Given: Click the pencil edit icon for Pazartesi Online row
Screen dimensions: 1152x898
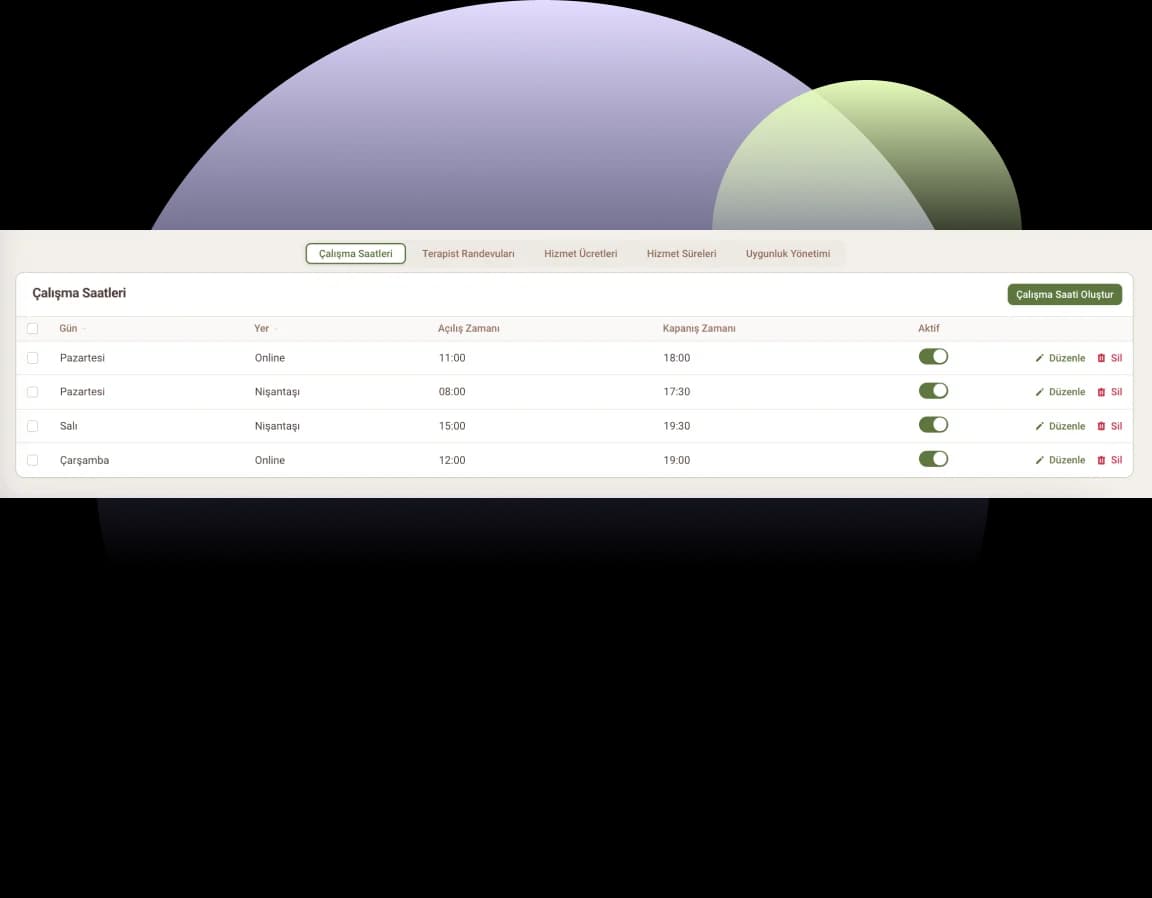Looking at the screenshot, I should [x=1040, y=358].
